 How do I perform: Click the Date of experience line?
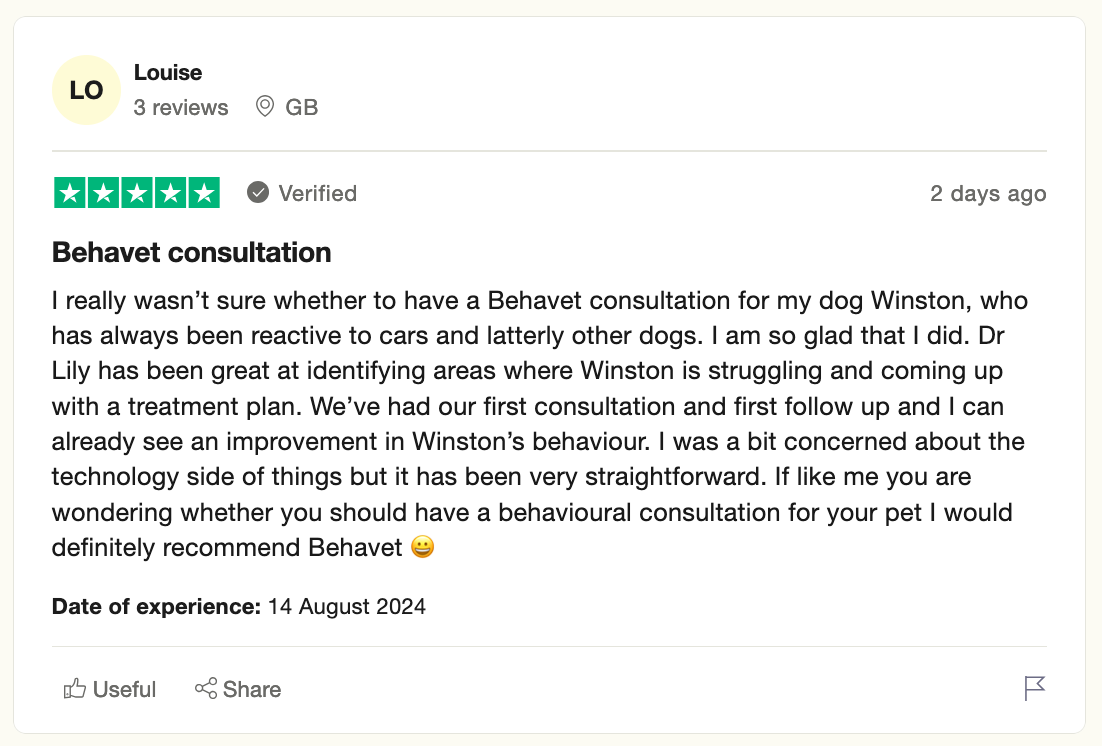(239, 607)
